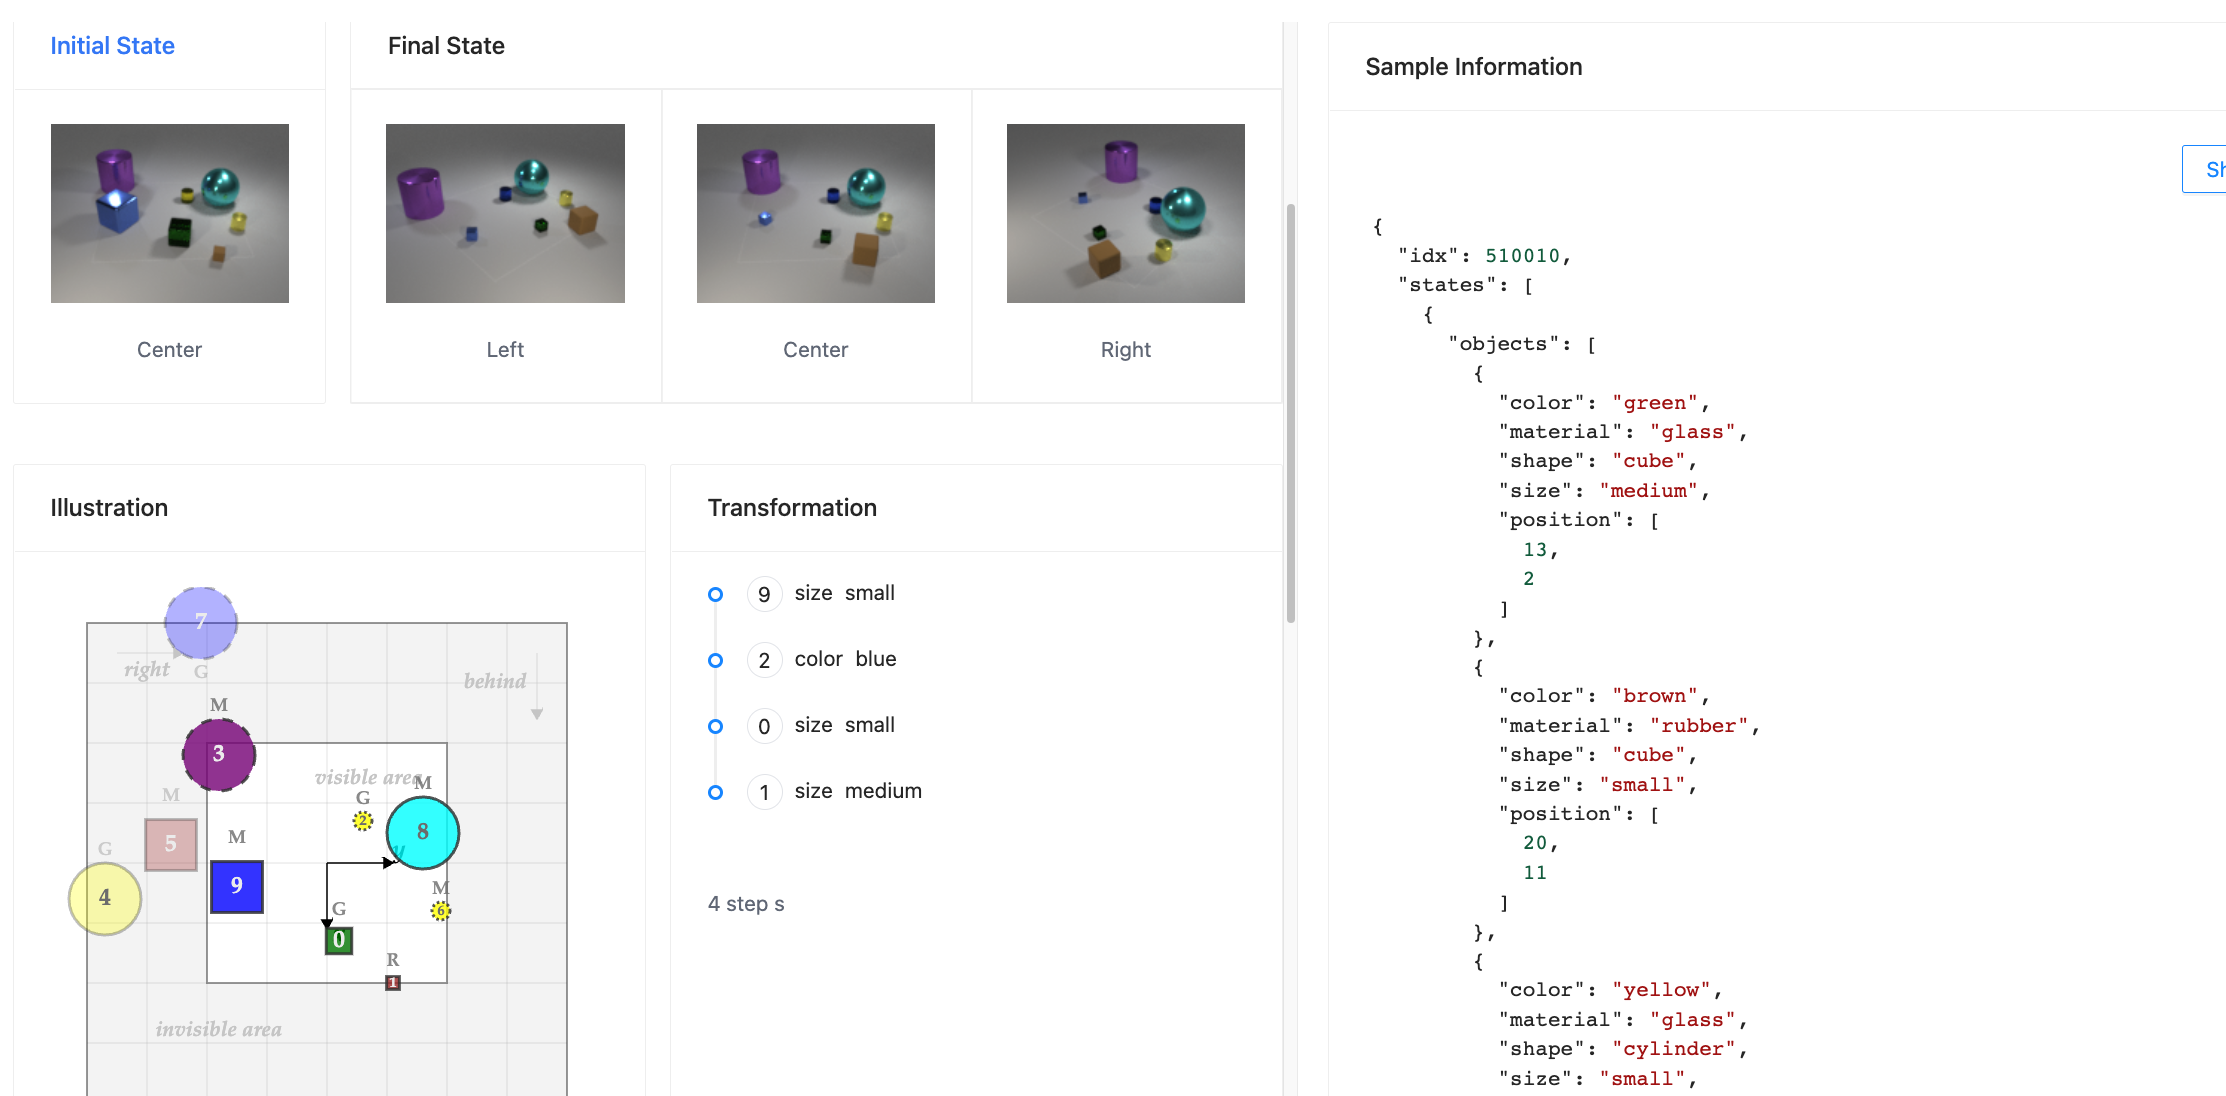Click the step marker for '2 color blue'
This screenshot has height=1096, width=2226.
tap(715, 660)
